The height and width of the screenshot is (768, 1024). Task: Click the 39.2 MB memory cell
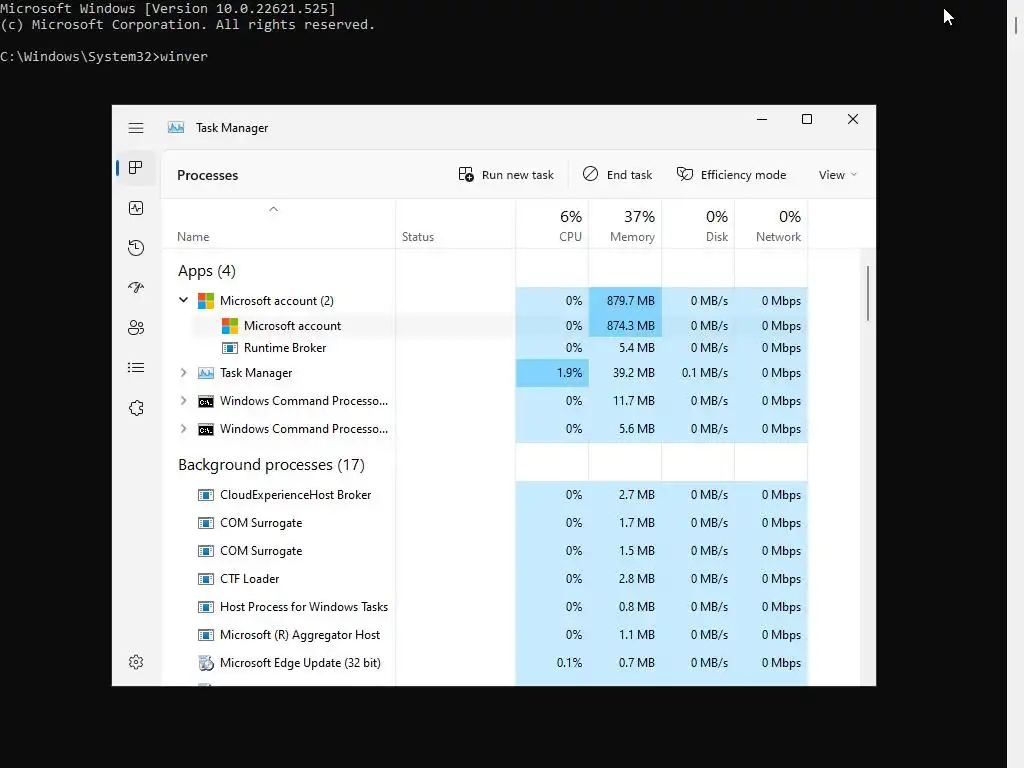pyautogui.click(x=626, y=373)
